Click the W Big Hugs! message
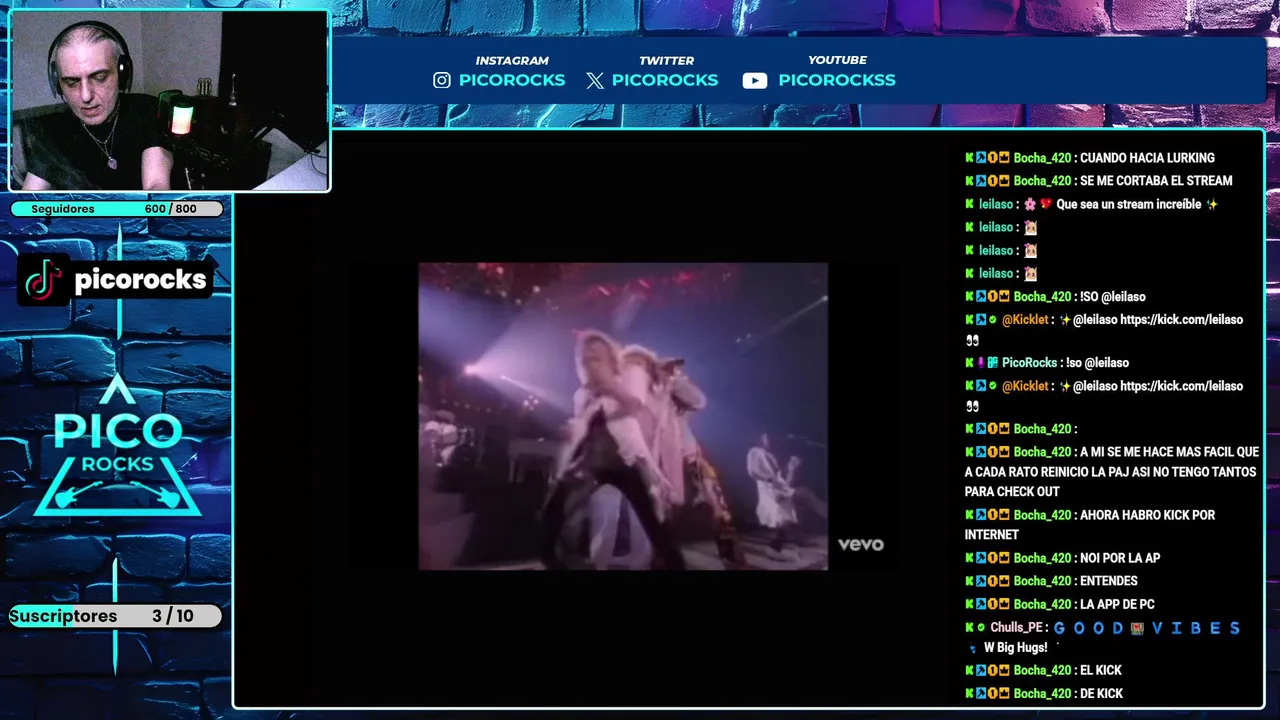The width and height of the screenshot is (1280, 720). tap(1016, 648)
